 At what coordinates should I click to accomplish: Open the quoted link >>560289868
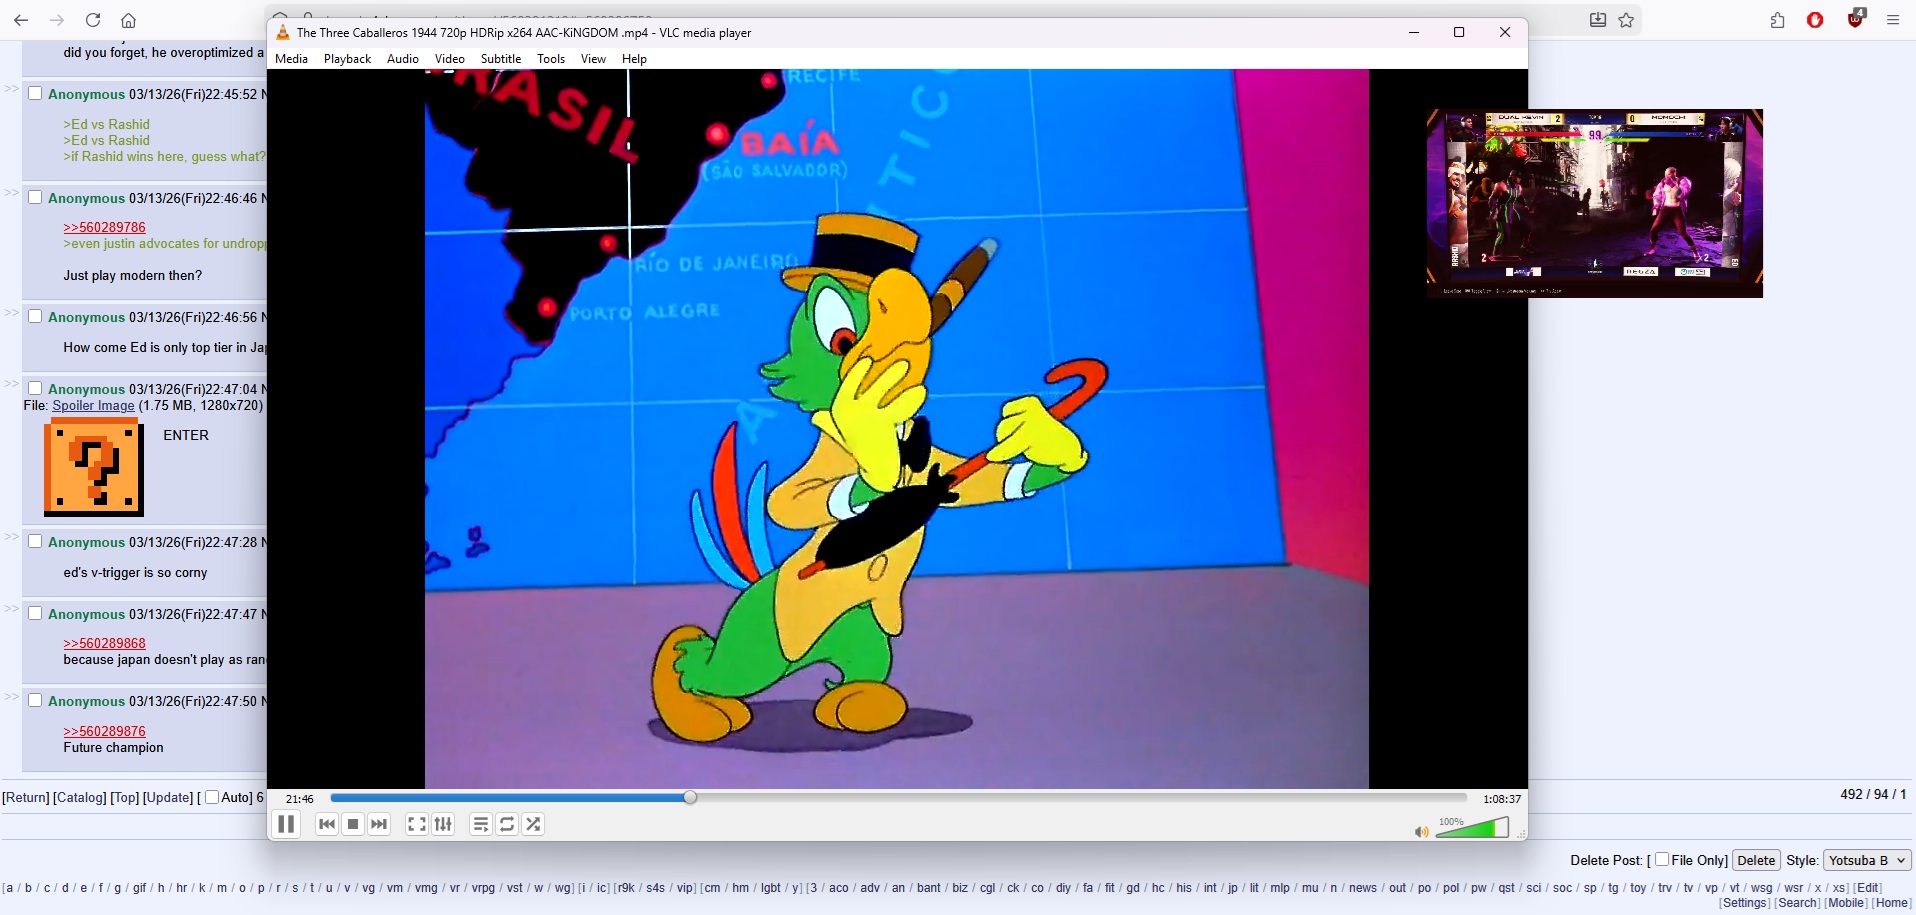[104, 643]
